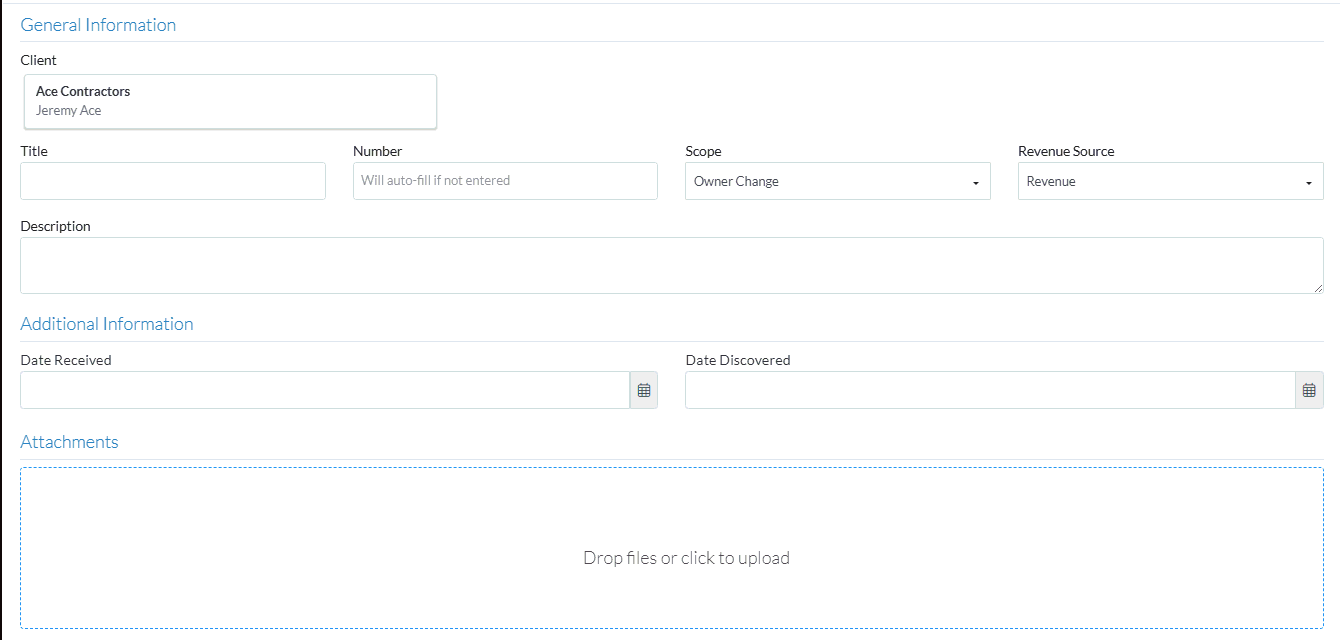Click the Date Discovered field label

(x=737, y=360)
